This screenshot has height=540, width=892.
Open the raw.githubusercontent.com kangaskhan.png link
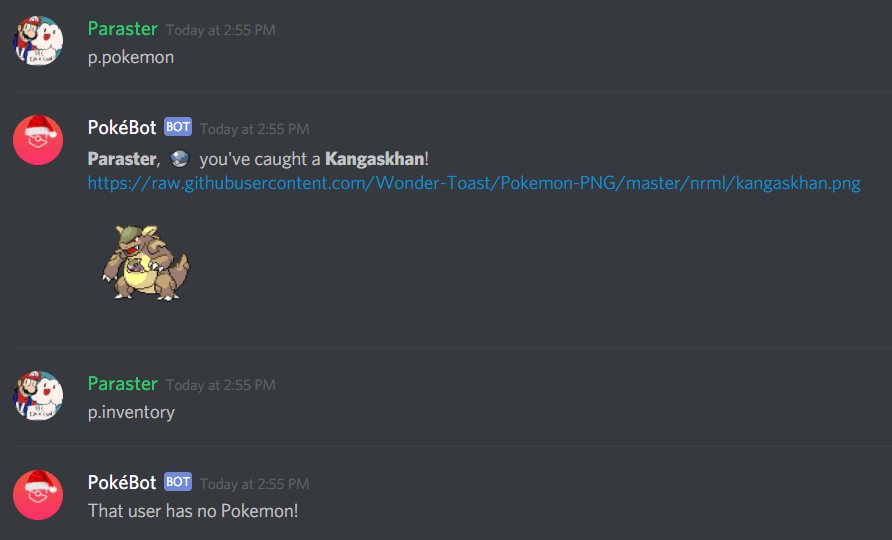pos(474,183)
